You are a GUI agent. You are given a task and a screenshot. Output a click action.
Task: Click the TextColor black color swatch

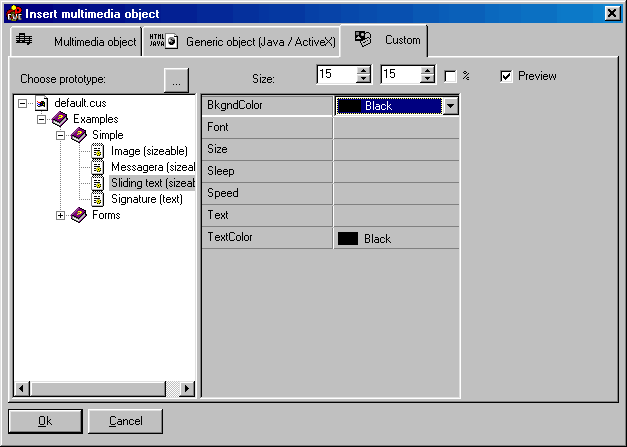tap(348, 239)
